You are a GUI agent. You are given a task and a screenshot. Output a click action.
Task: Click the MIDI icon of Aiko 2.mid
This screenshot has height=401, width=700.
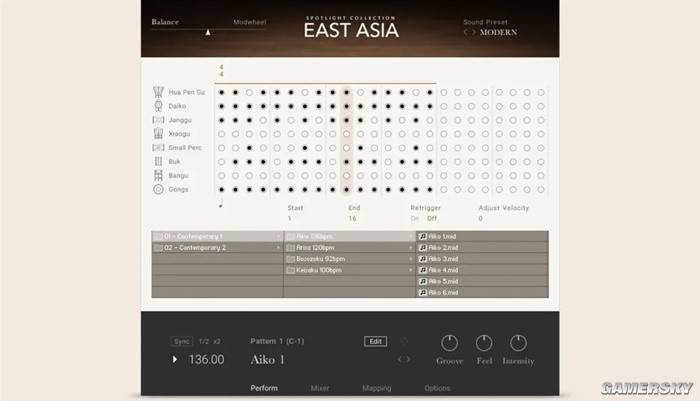tap(423, 247)
